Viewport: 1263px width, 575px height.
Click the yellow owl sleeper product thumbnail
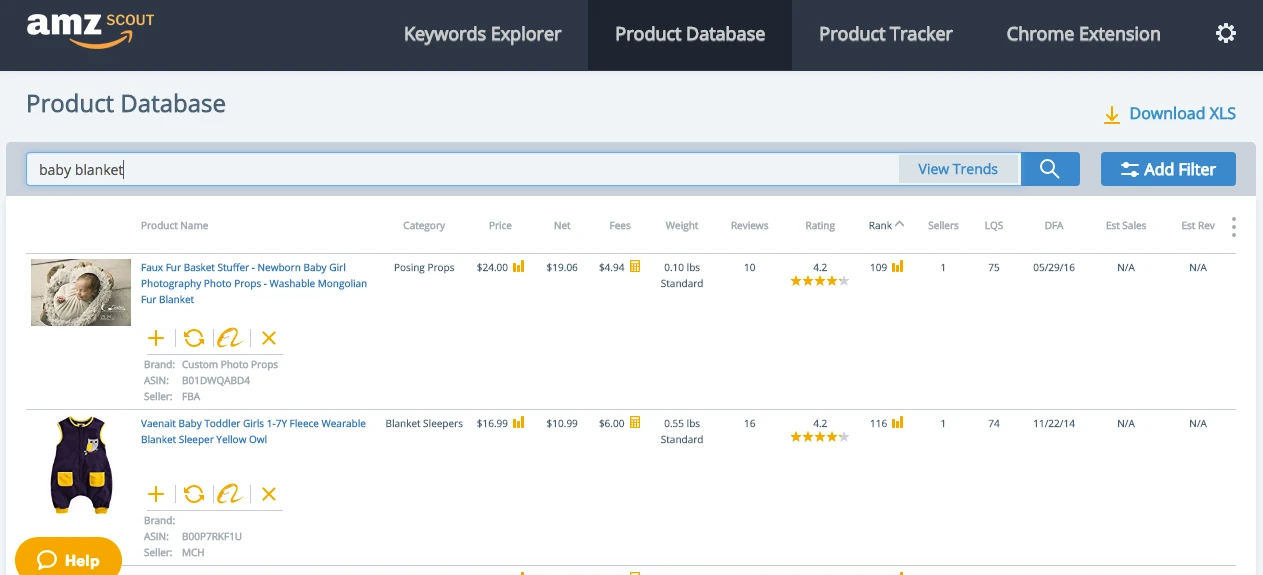[81, 466]
